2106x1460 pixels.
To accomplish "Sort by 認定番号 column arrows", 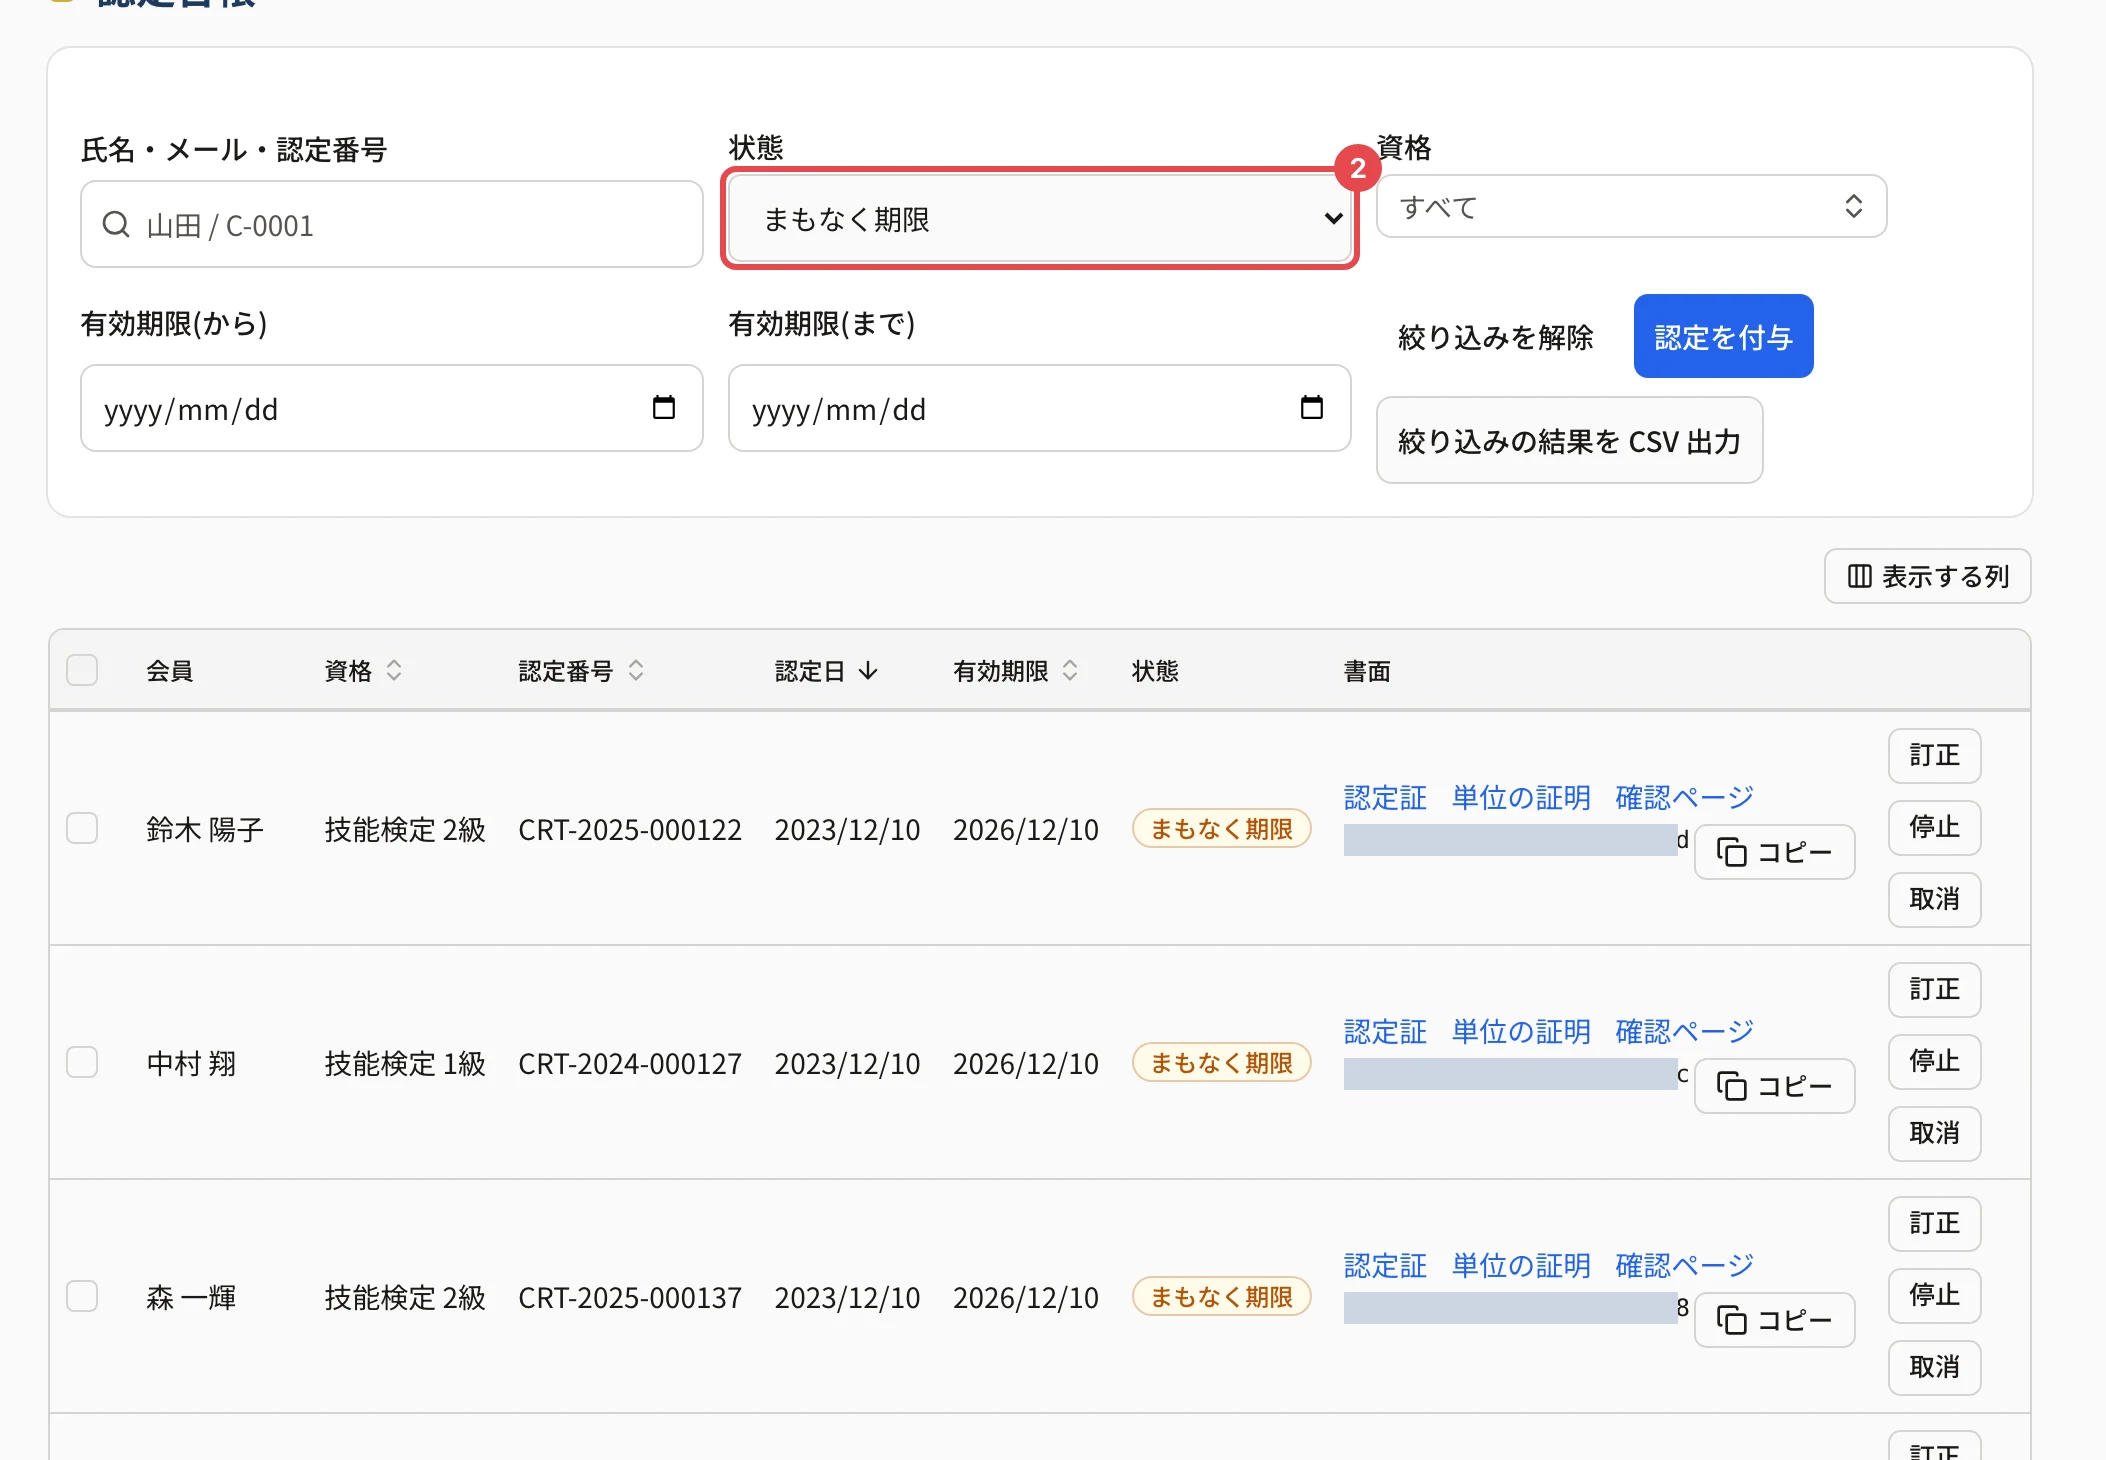I will pyautogui.click(x=636, y=671).
